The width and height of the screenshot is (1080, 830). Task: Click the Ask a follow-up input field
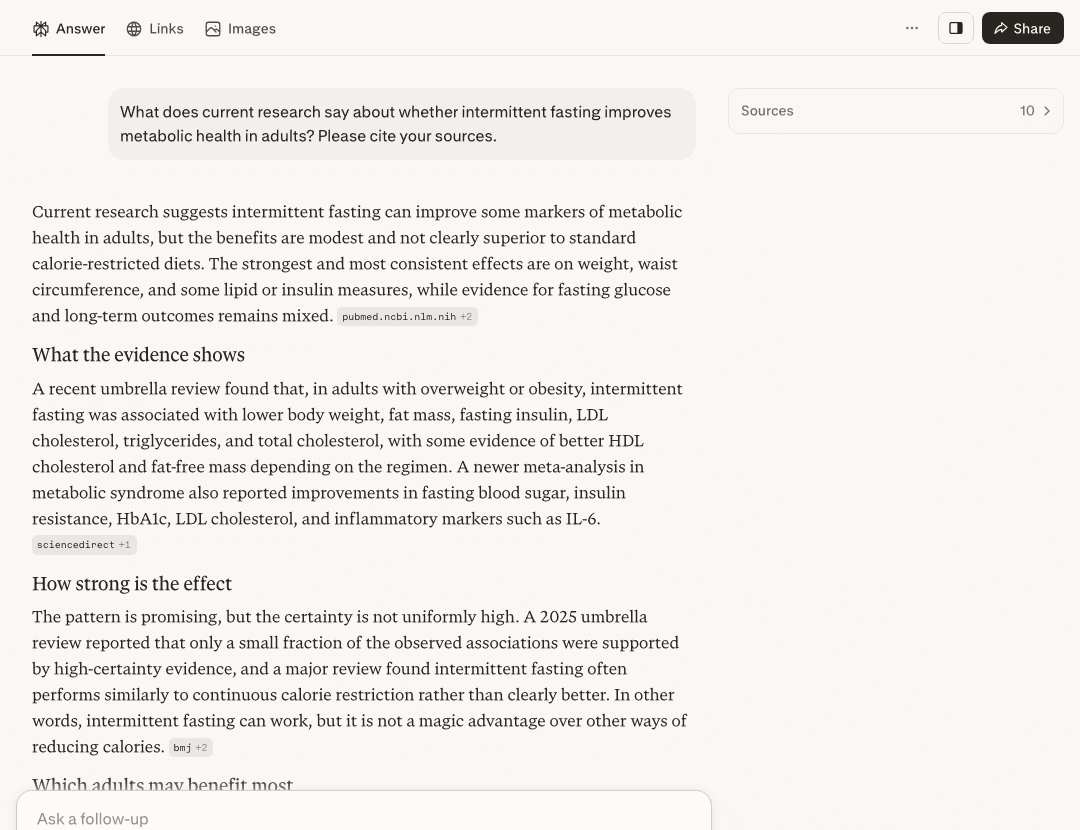pyautogui.click(x=364, y=818)
